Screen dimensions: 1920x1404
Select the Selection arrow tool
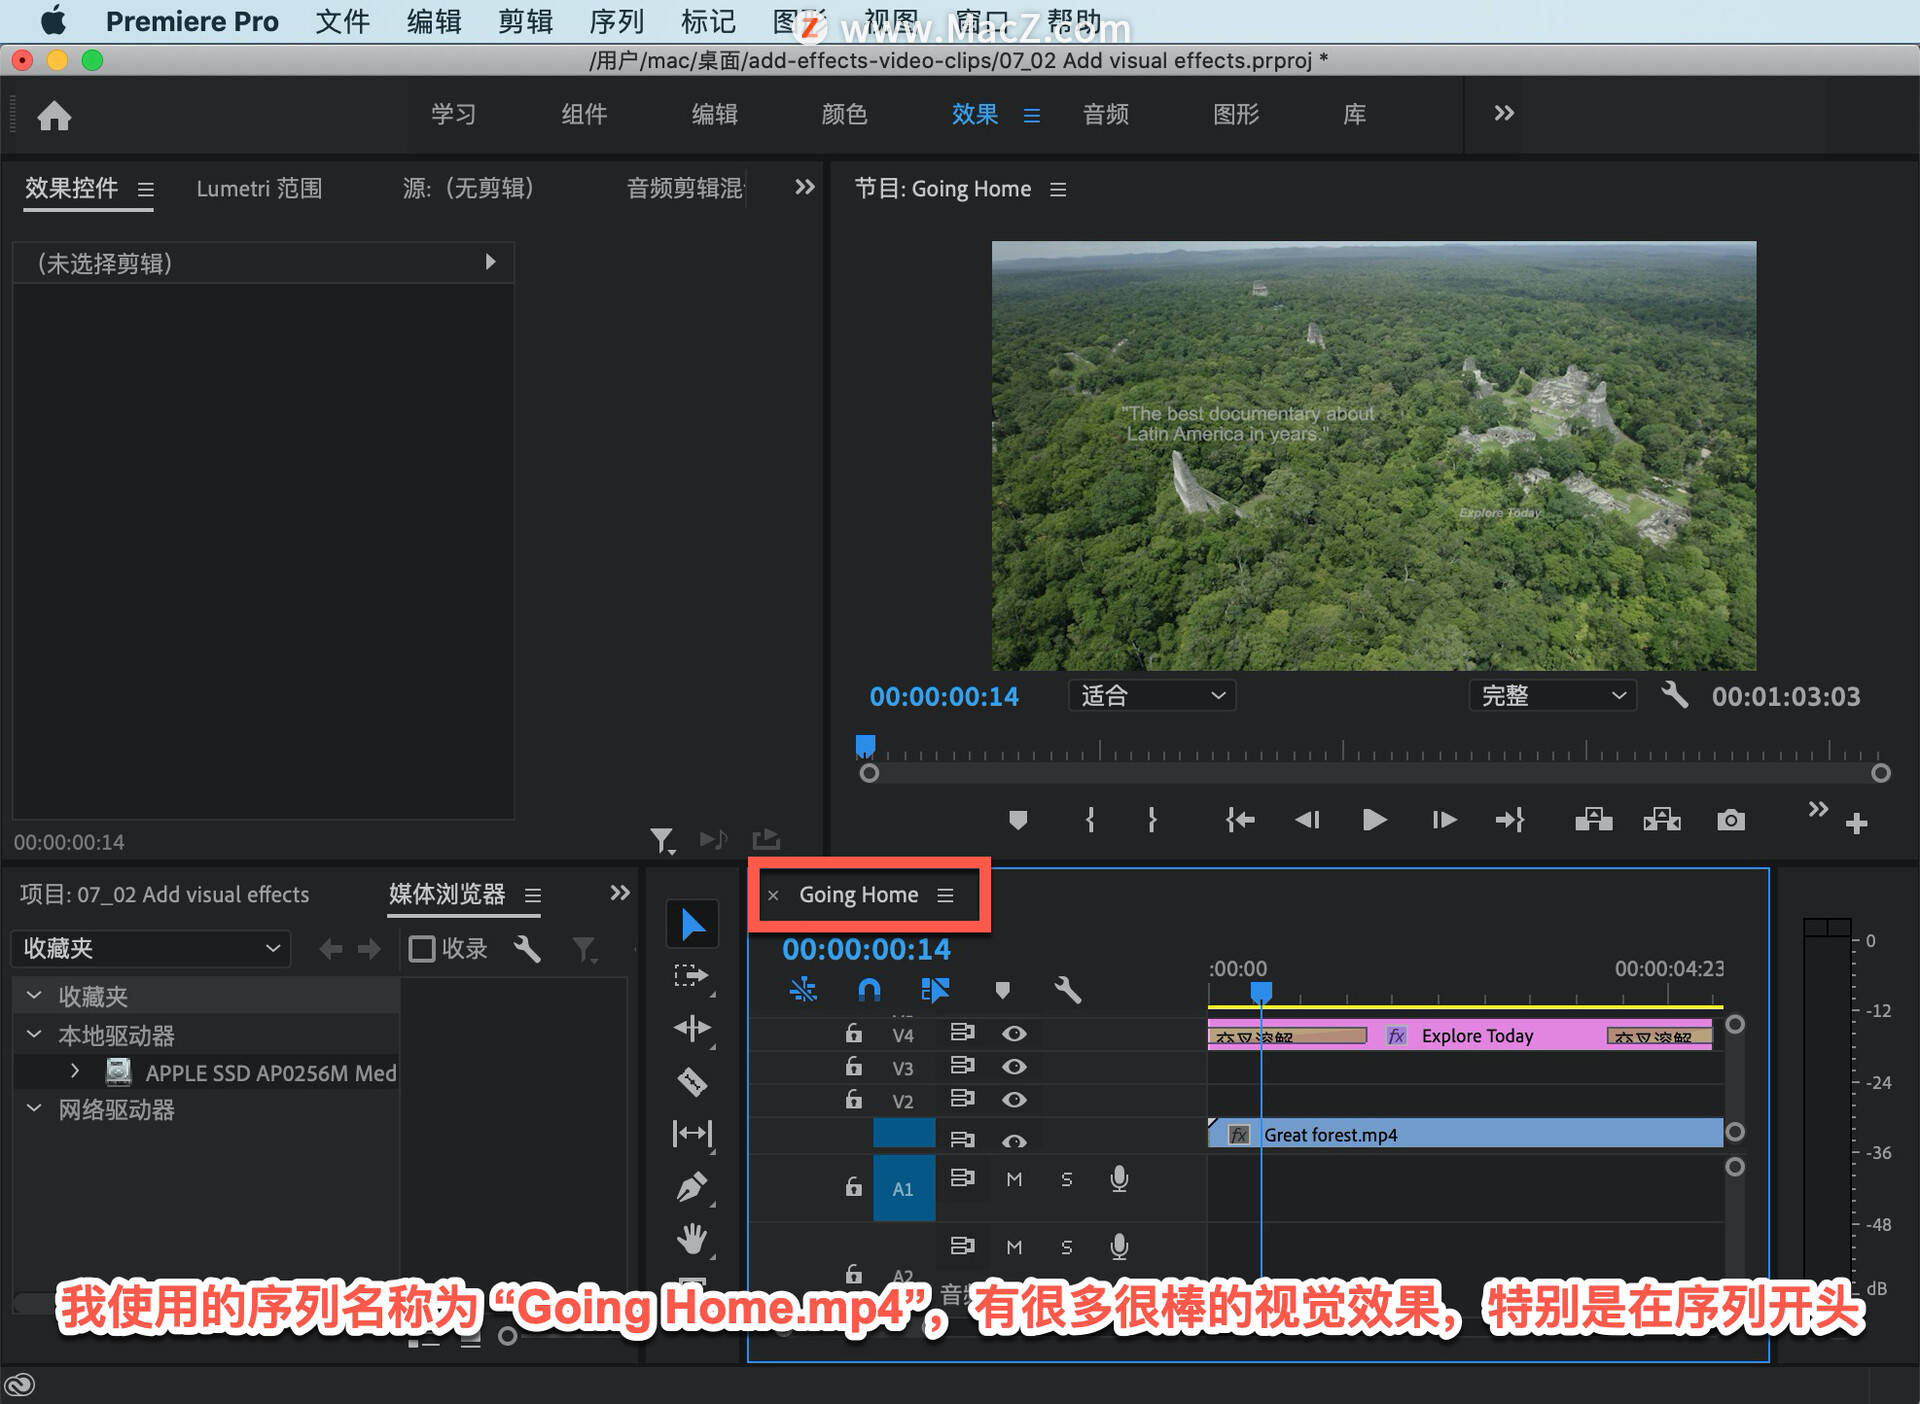point(692,924)
